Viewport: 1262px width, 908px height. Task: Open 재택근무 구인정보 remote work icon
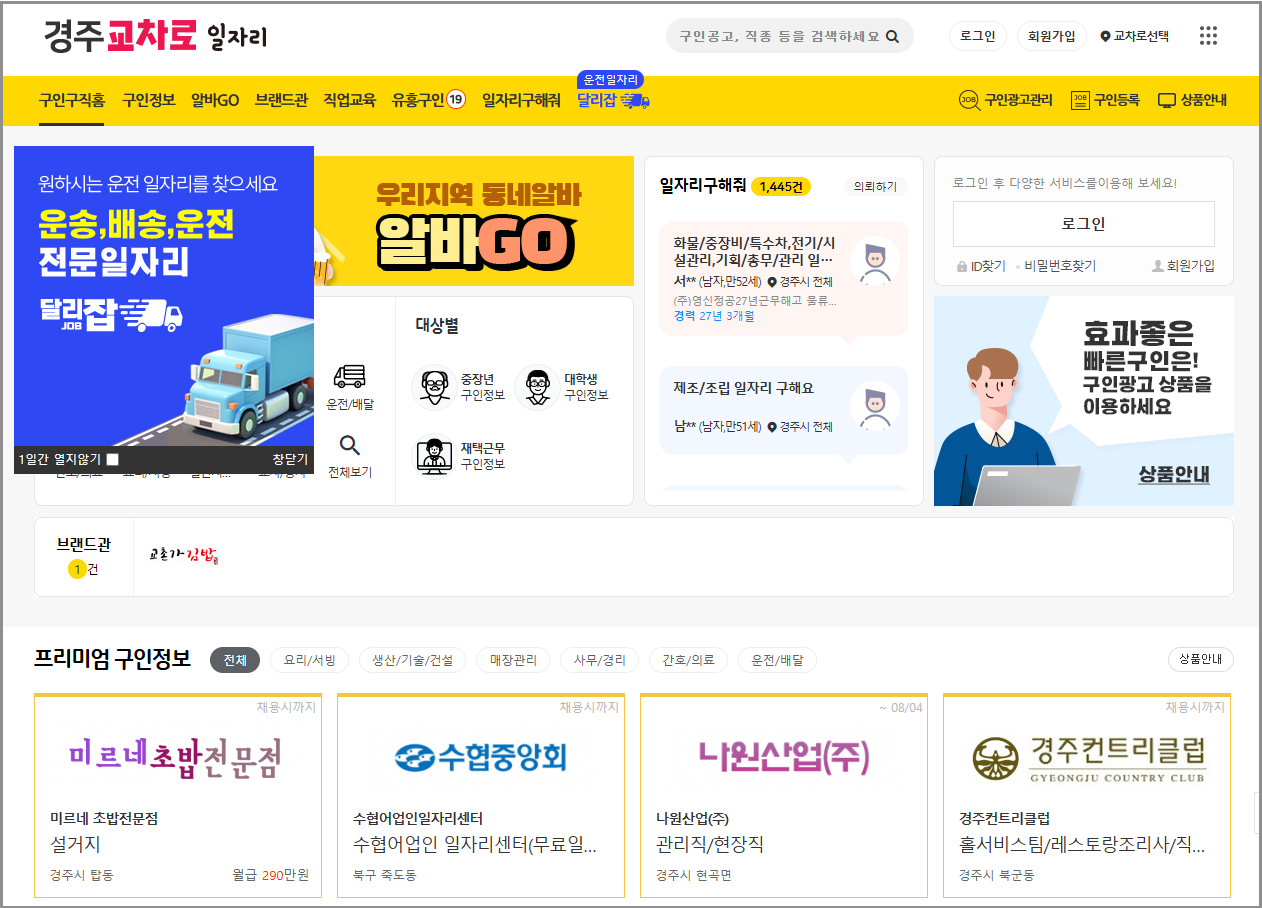click(434, 457)
